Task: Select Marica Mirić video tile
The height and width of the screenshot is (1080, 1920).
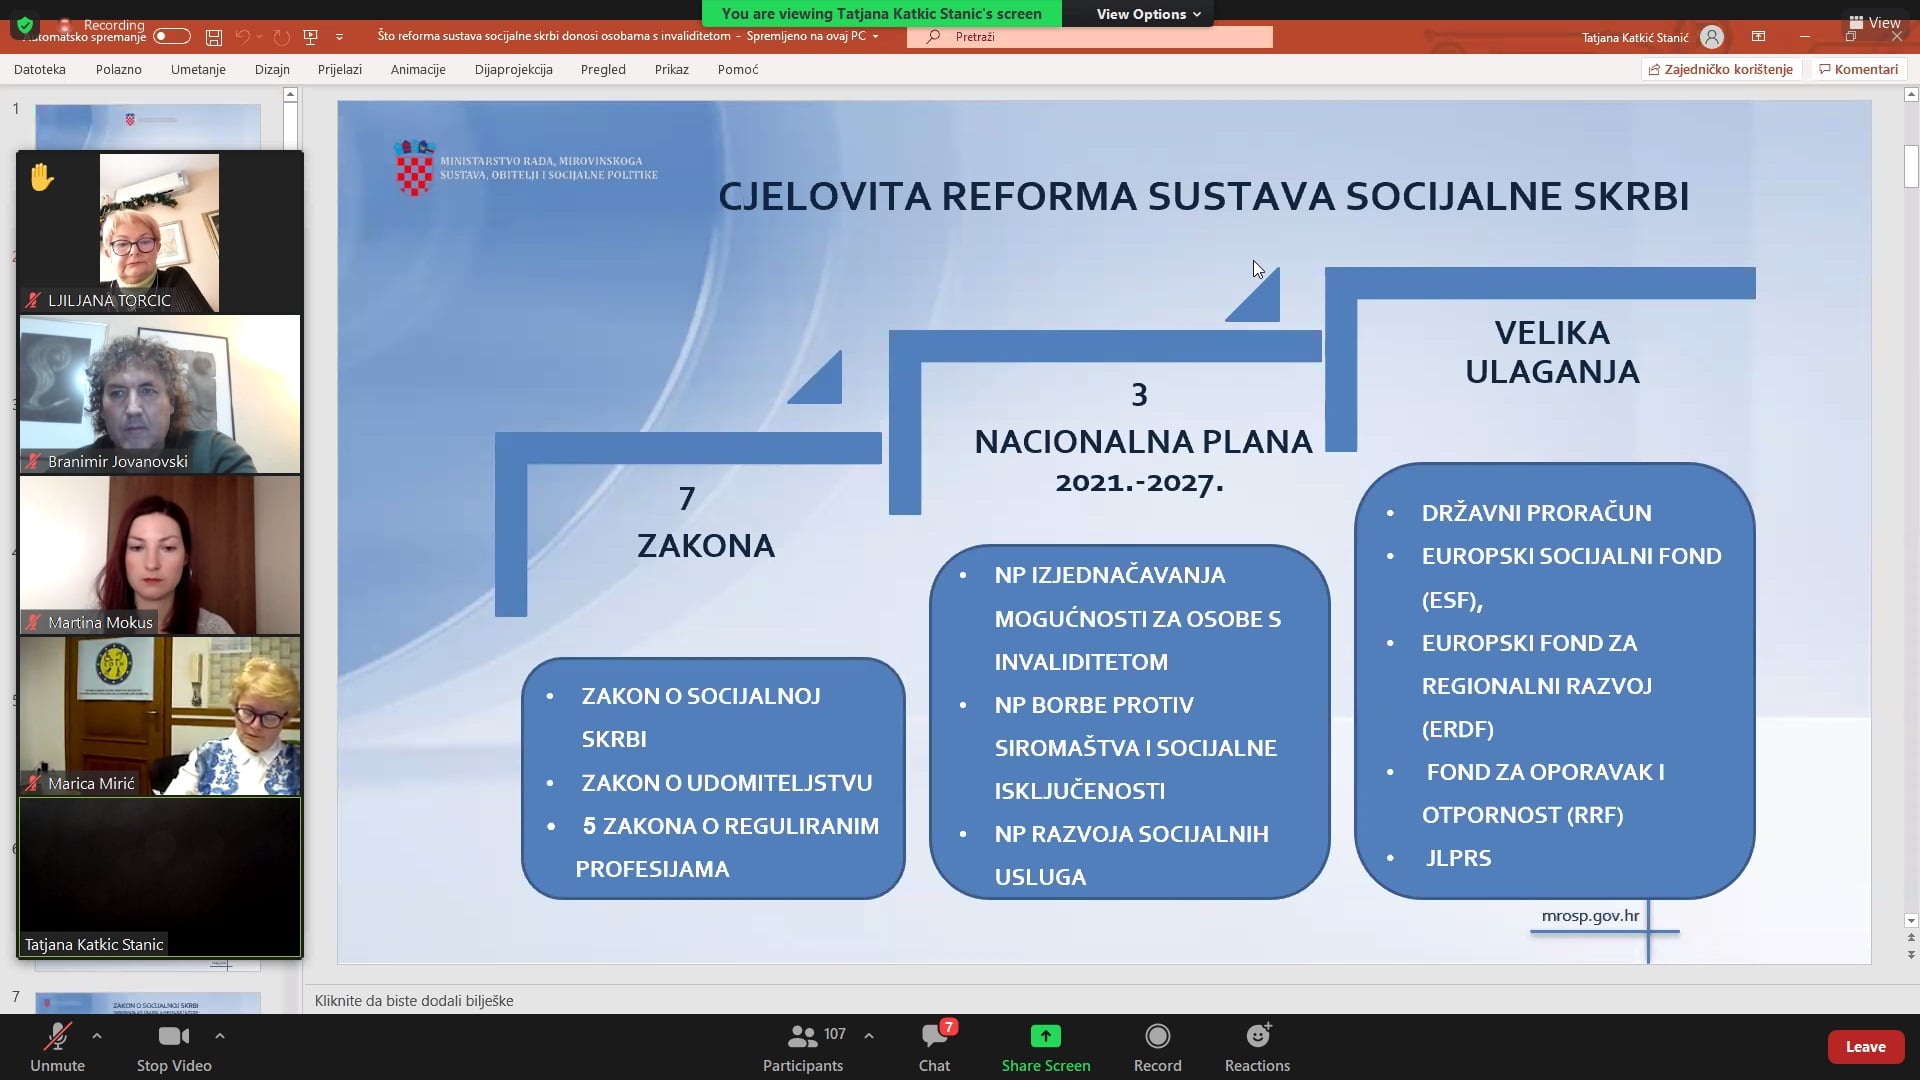Action: 160,716
